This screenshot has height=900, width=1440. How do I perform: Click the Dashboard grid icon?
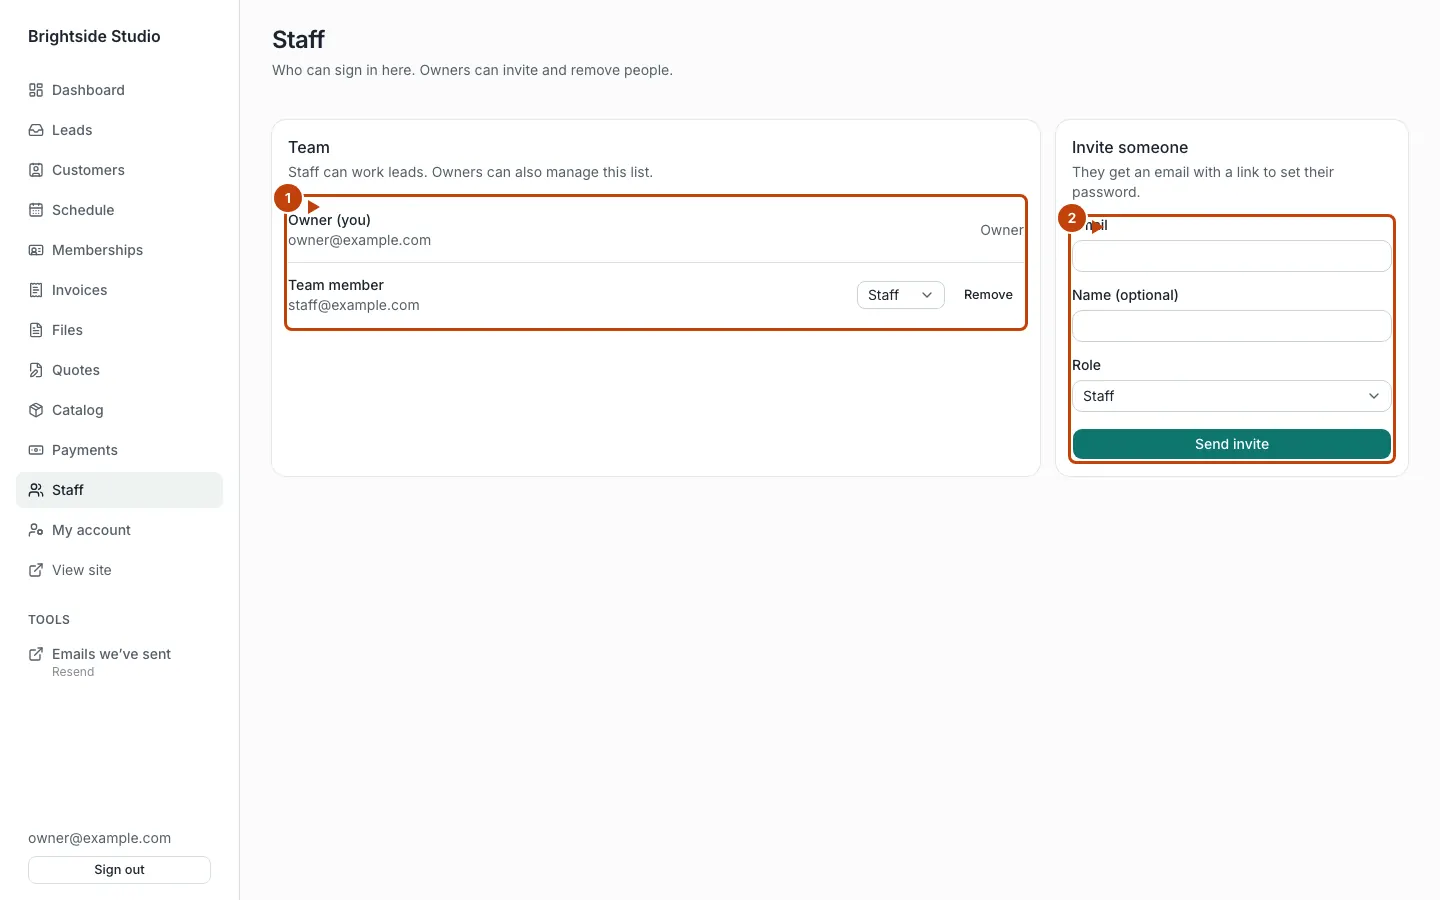click(36, 90)
